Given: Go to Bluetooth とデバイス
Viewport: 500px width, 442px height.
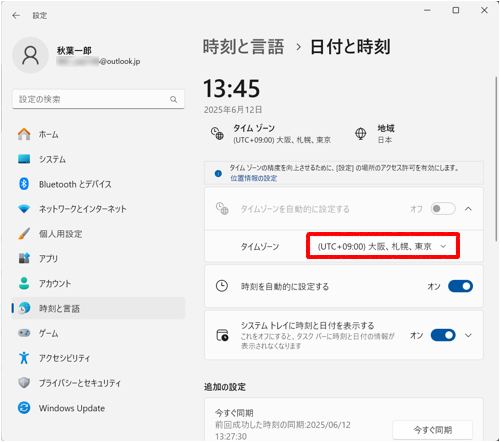Looking at the screenshot, I should point(98,184).
